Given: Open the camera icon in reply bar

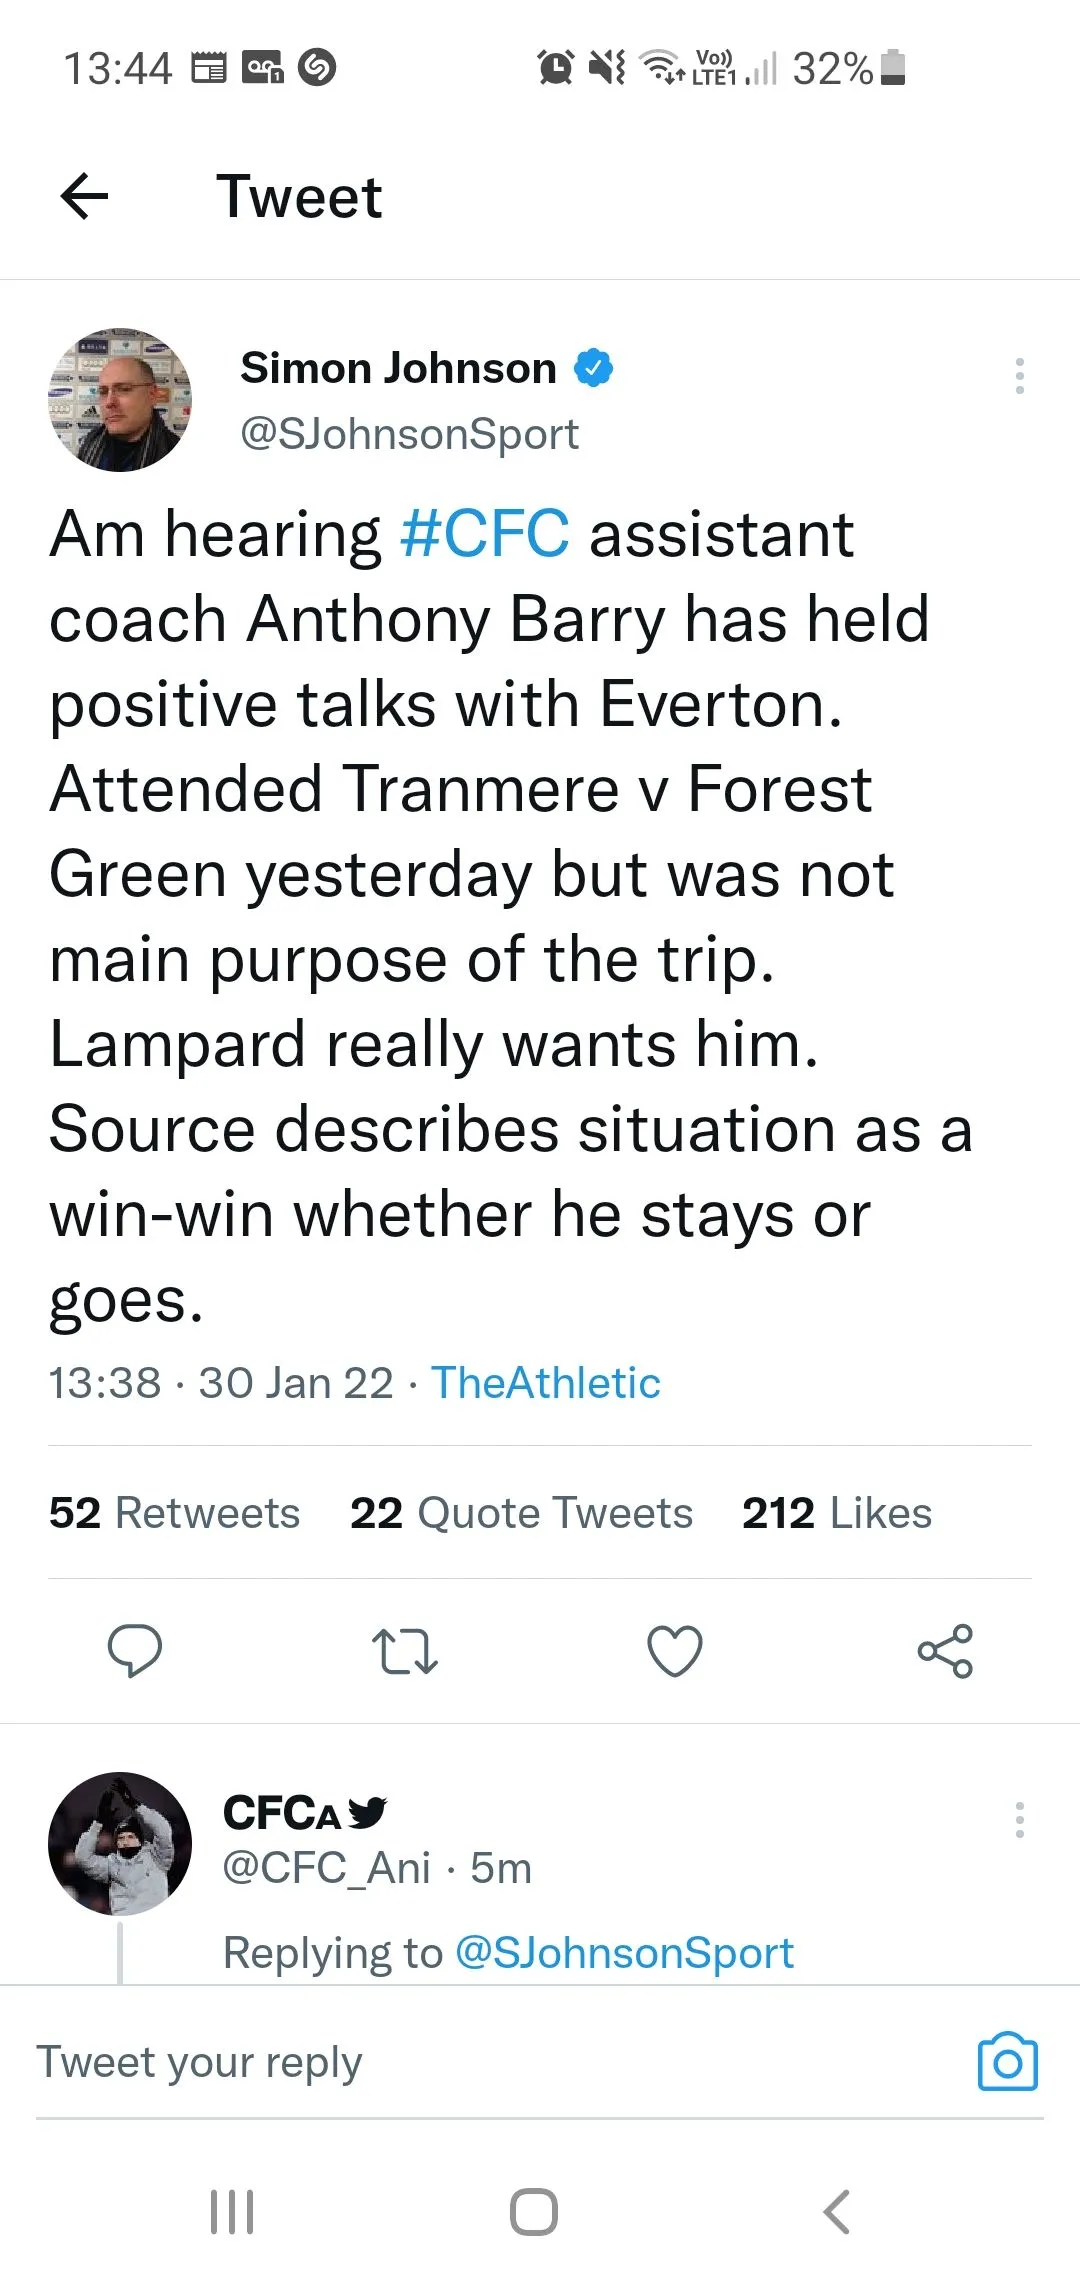Looking at the screenshot, I should pos(1007,2062).
